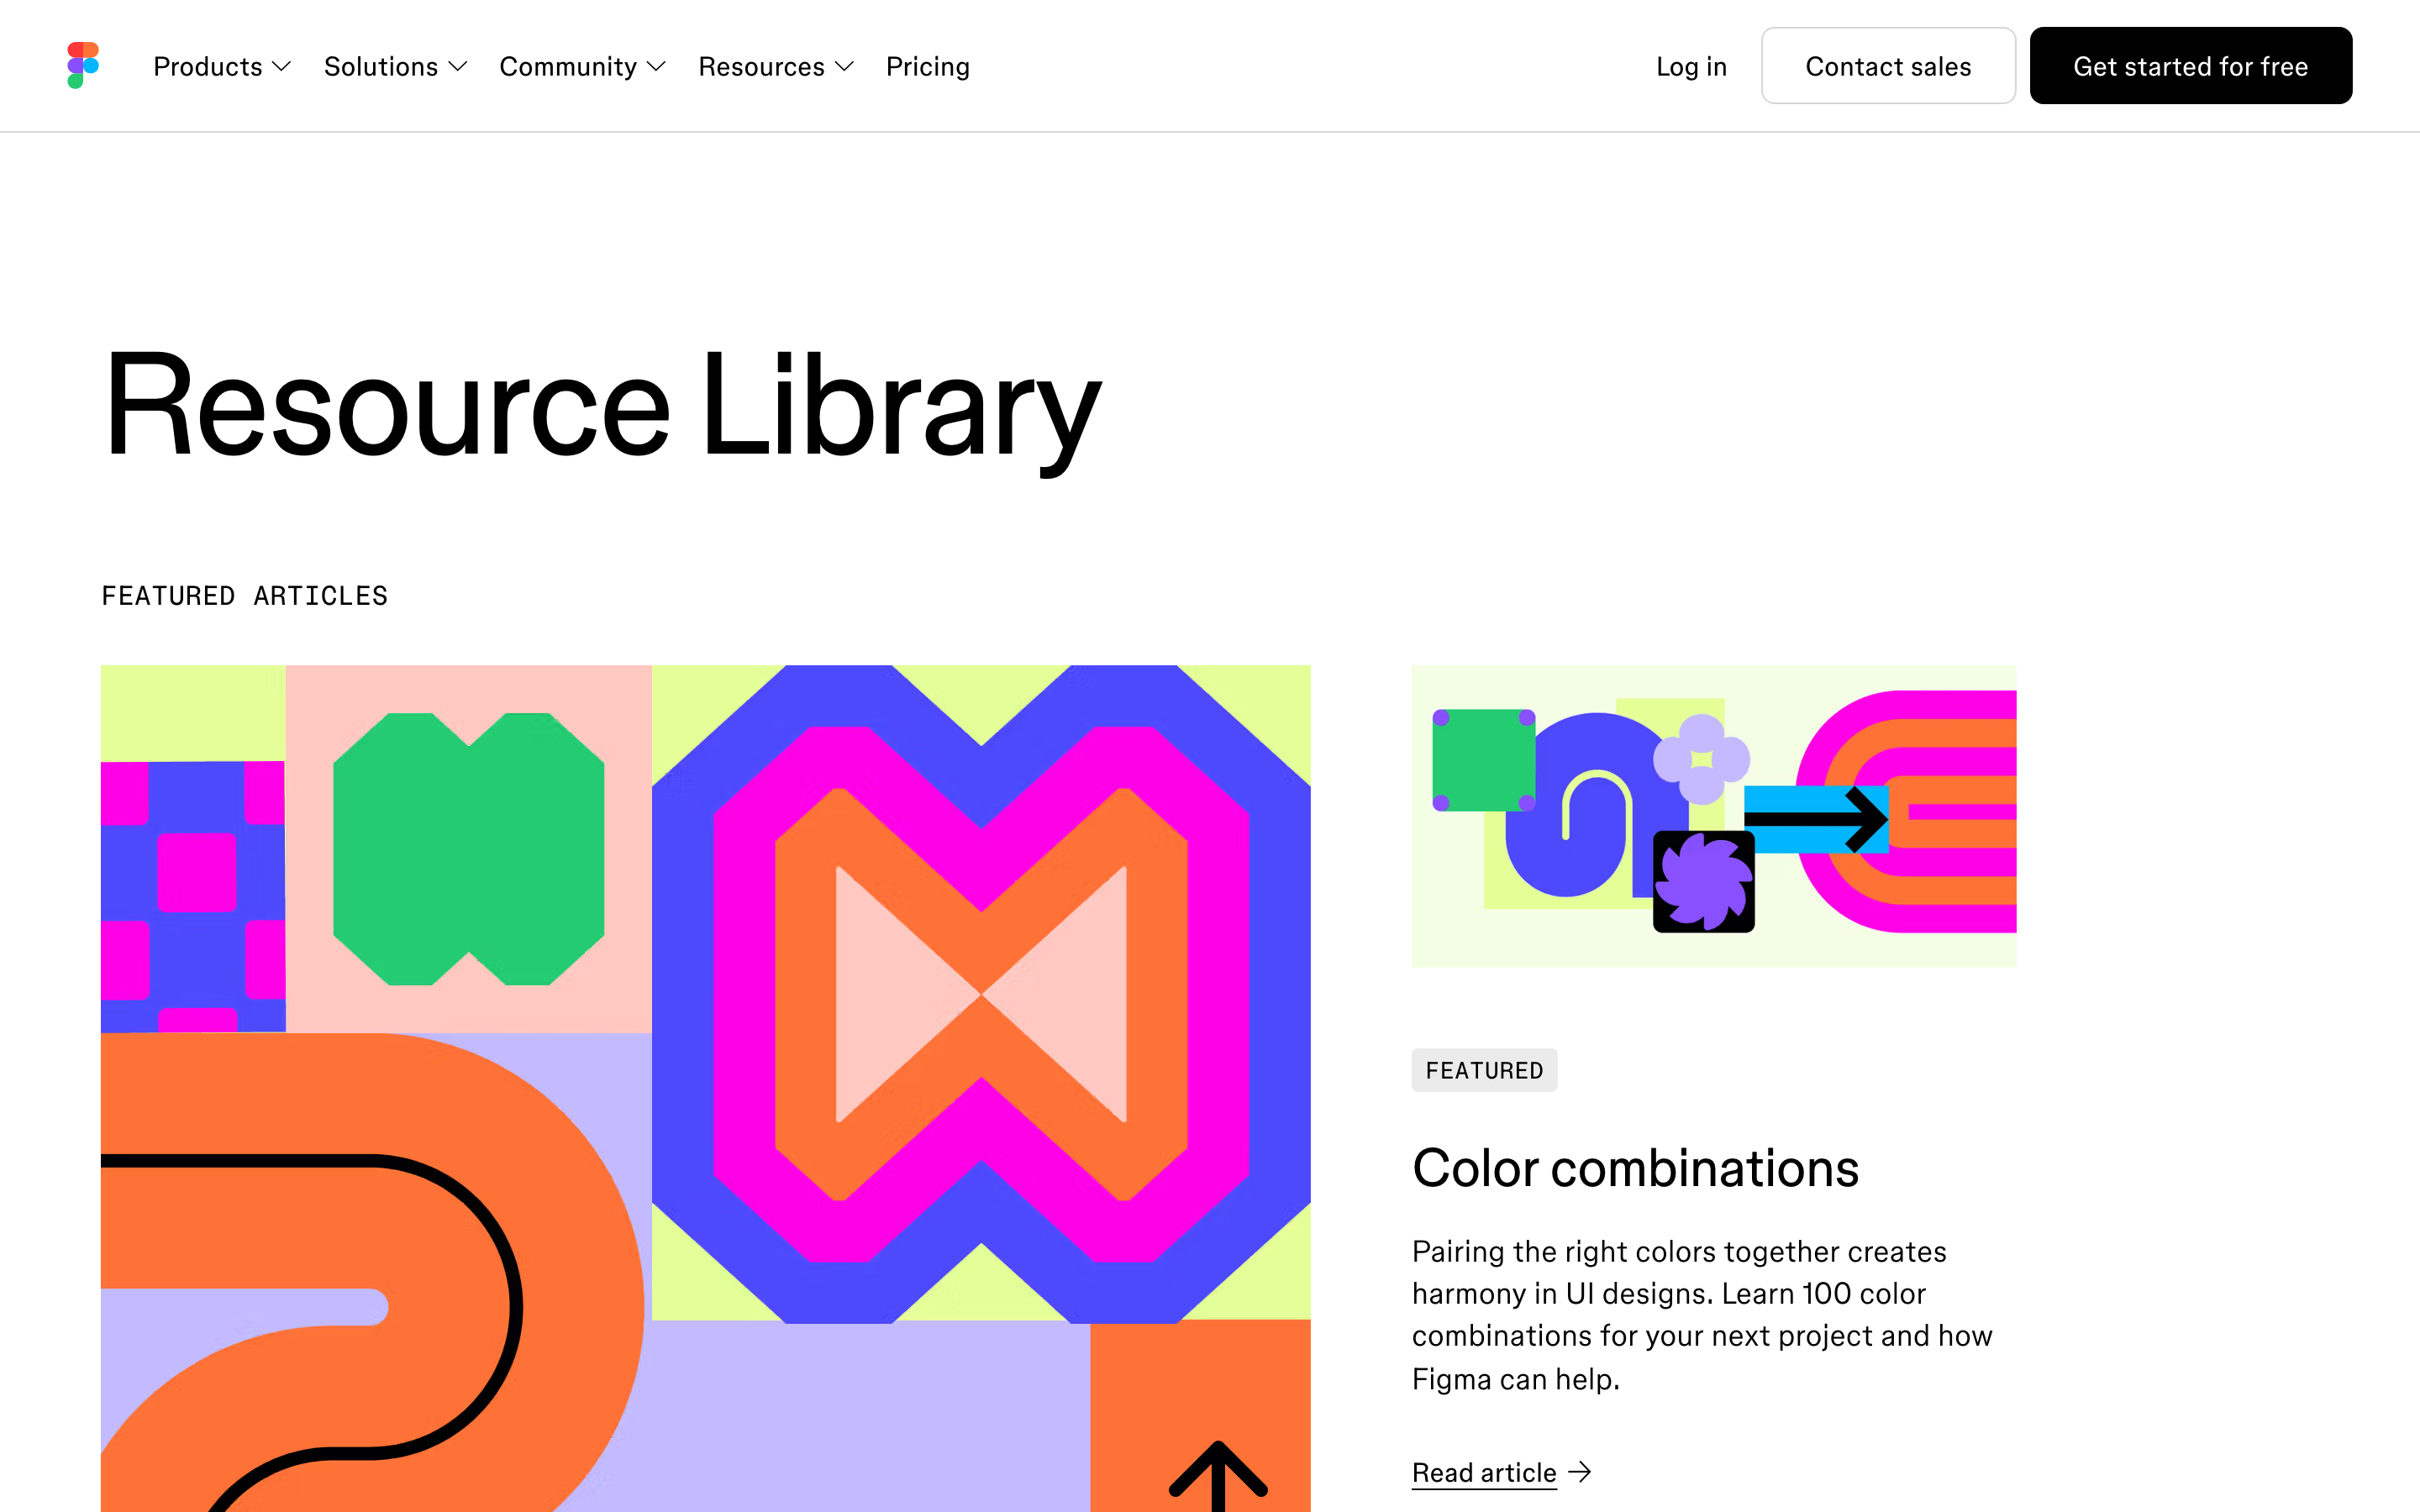The height and width of the screenshot is (1512, 2420).
Task: Expand the Community chevron arrow
Action: 657,67
